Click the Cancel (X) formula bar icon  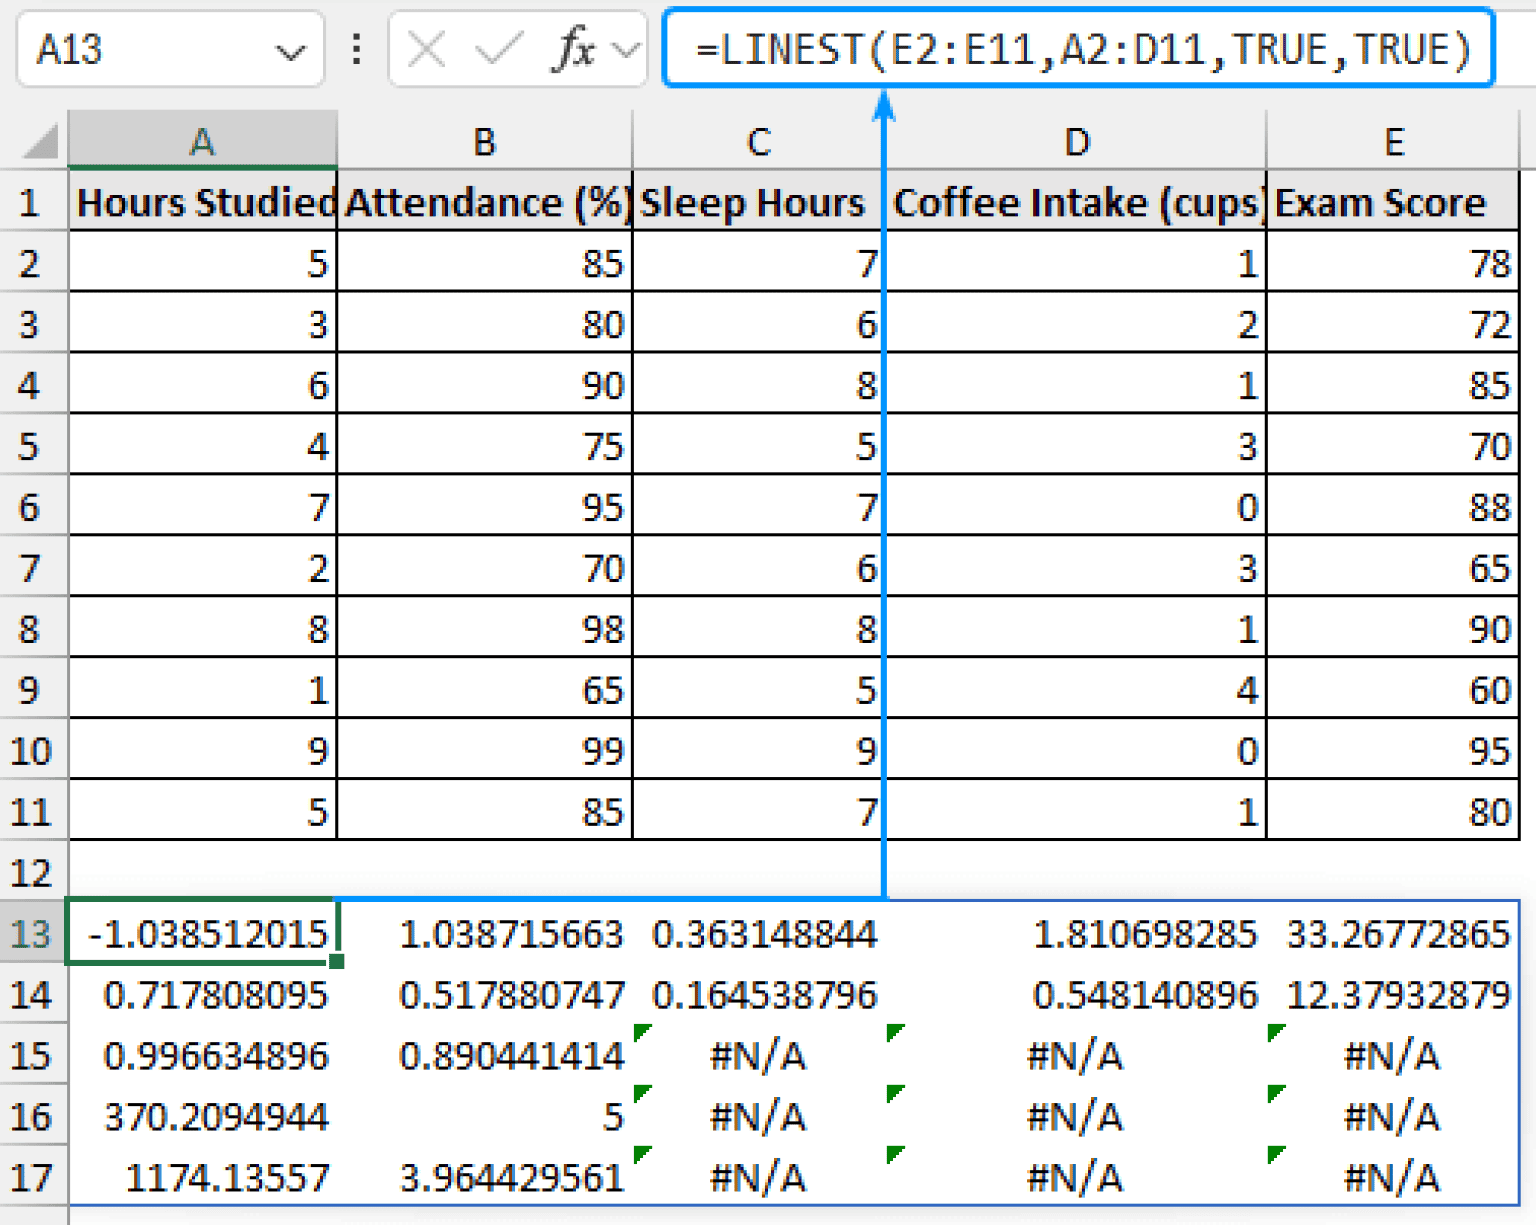point(424,49)
